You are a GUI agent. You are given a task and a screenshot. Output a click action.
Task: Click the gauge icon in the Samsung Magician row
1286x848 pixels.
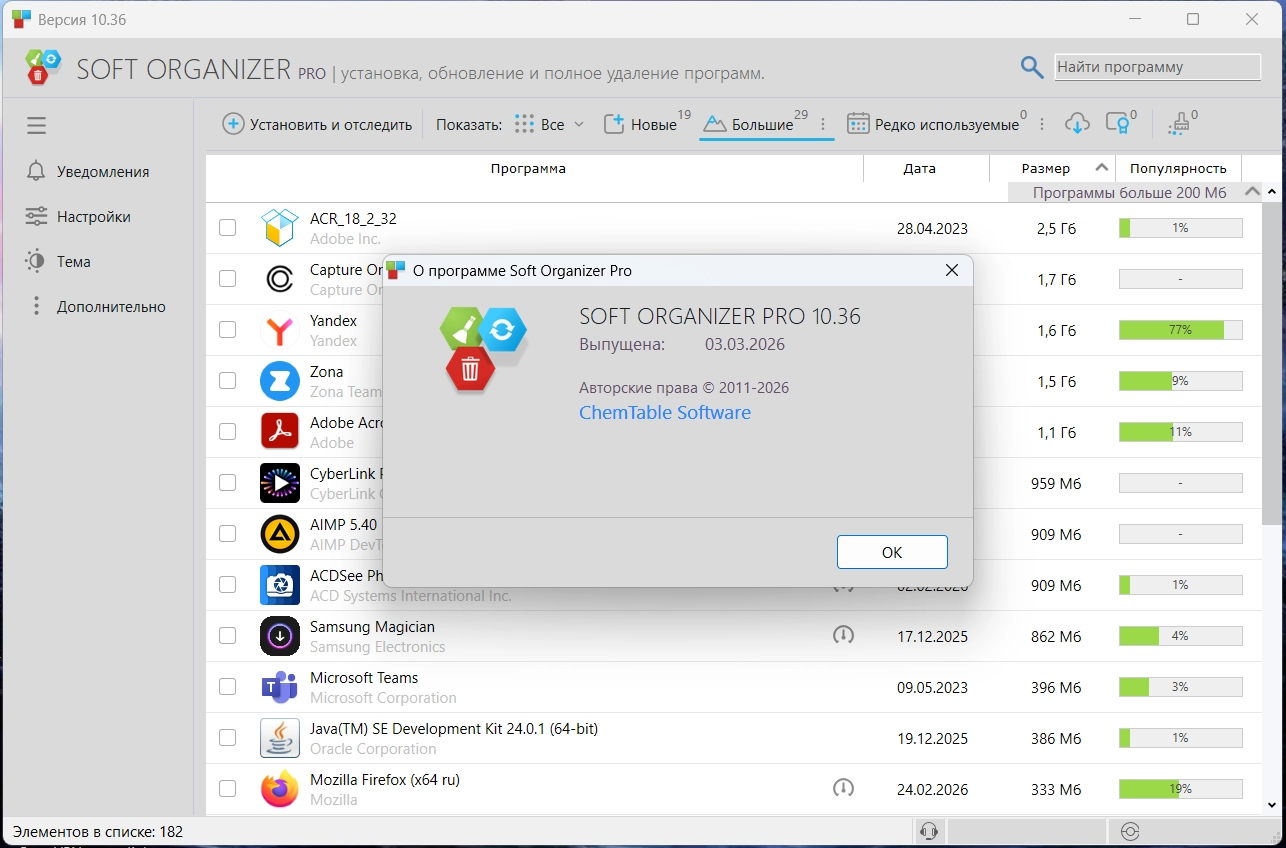(x=844, y=635)
